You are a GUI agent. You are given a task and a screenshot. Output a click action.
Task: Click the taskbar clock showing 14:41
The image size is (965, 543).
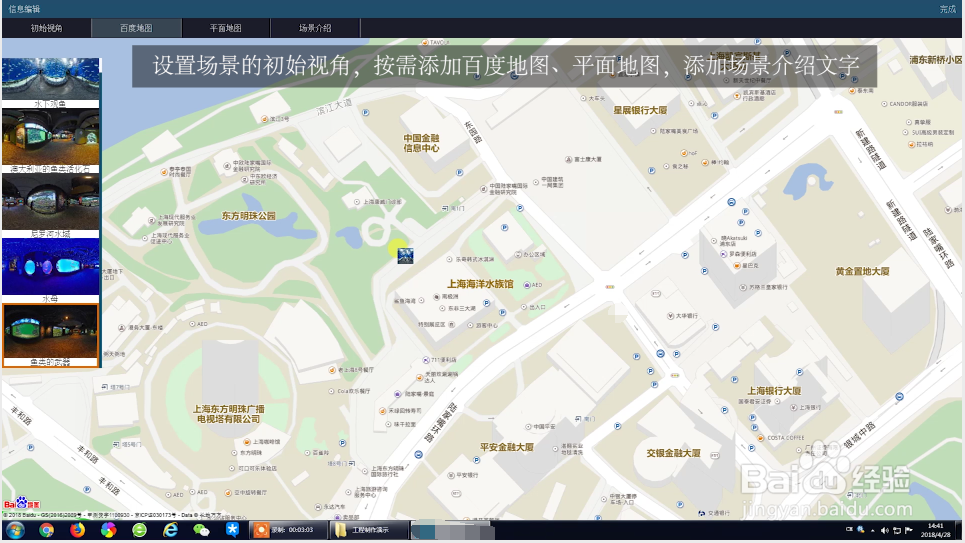(x=935, y=530)
